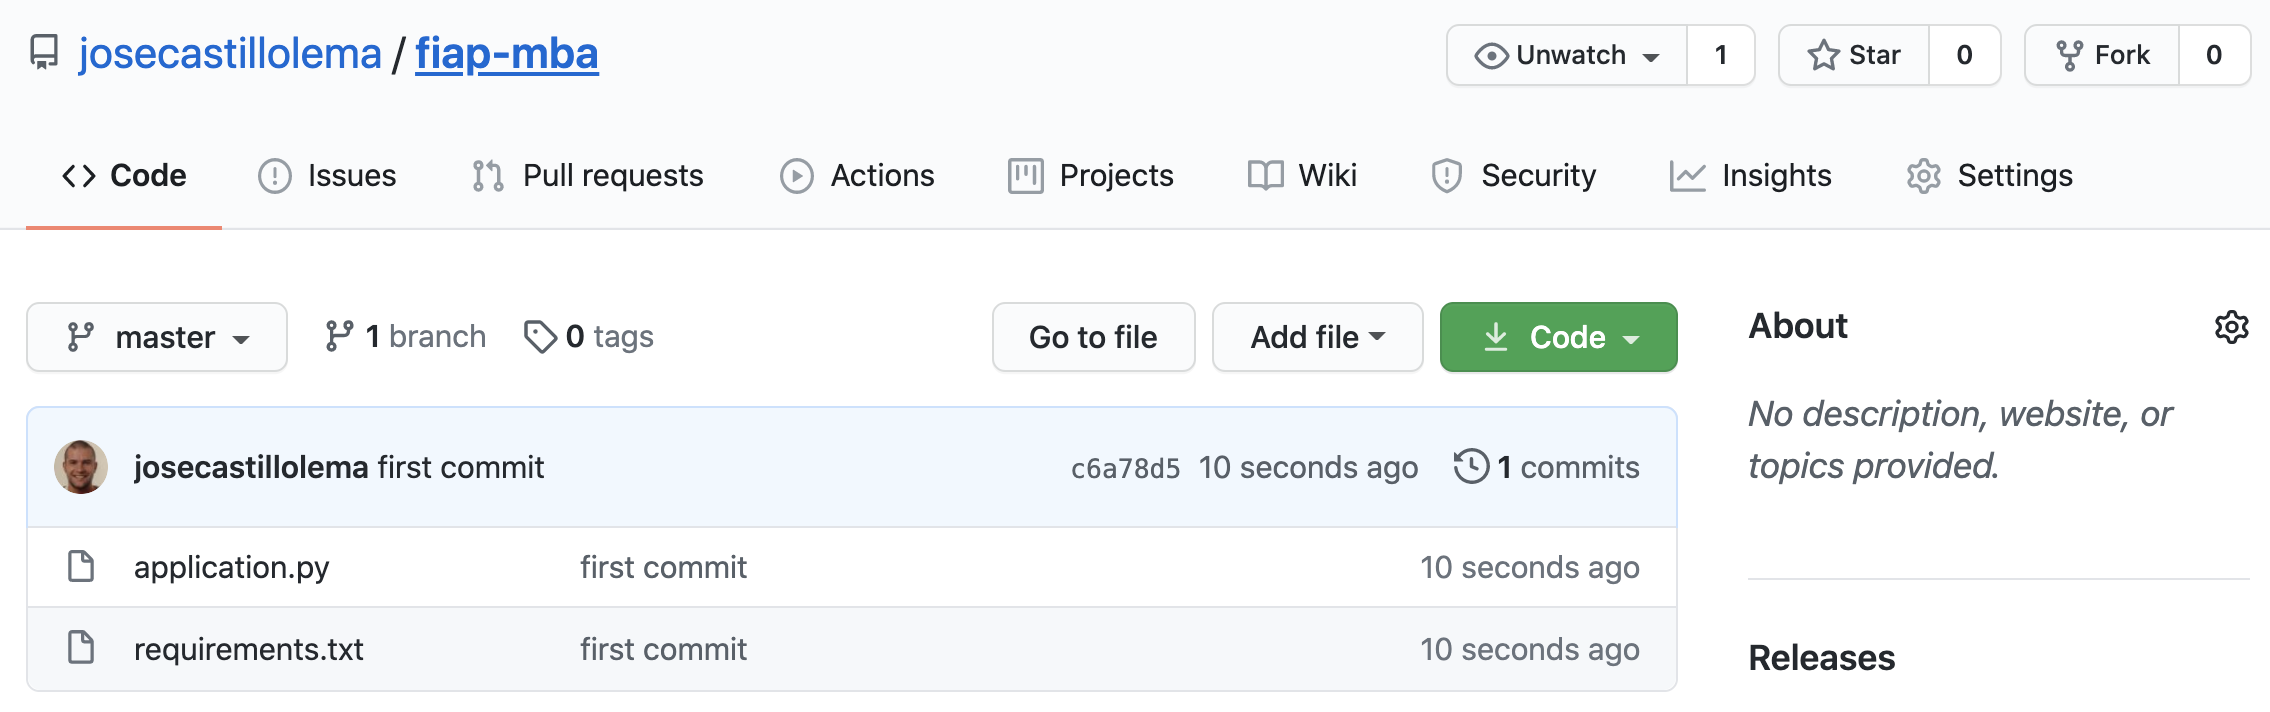
Task: Click the josecastillolema avatar thumbnail
Action: [x=81, y=467]
